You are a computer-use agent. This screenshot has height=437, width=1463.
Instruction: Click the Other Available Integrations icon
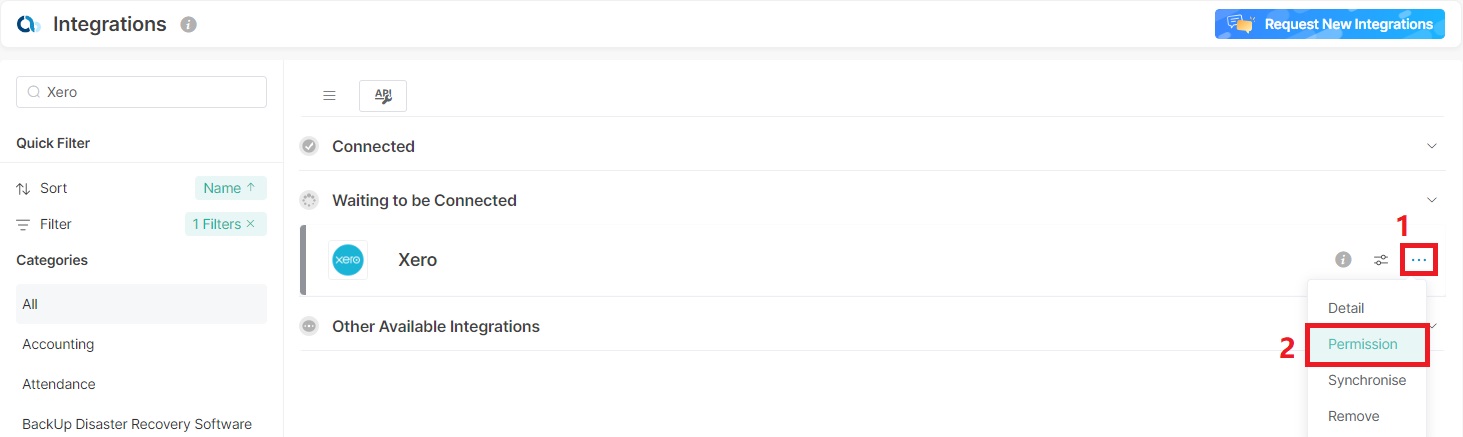coord(310,326)
